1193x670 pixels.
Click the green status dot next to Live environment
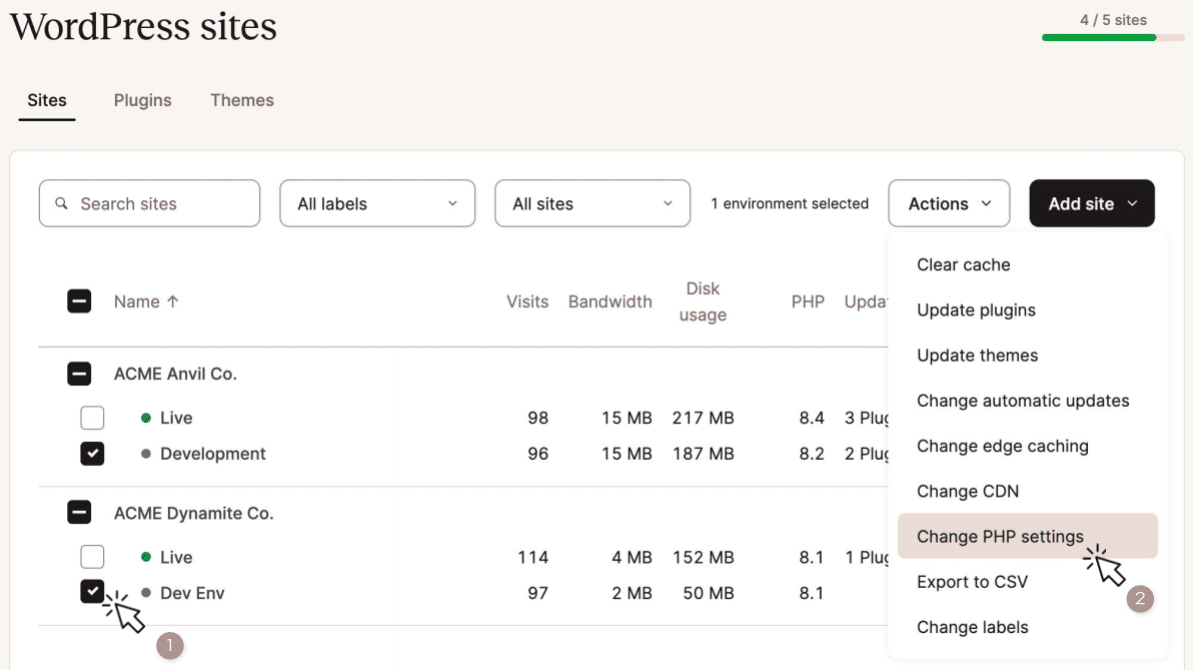146,418
